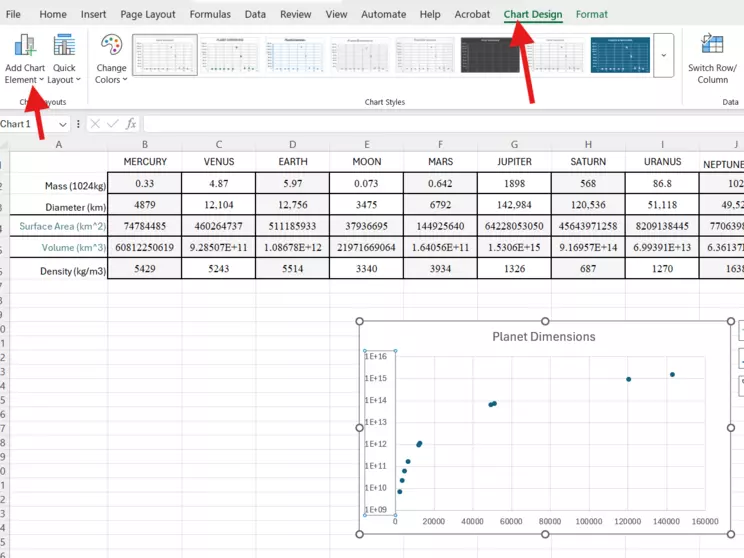Open the Insert tab

coord(93,14)
